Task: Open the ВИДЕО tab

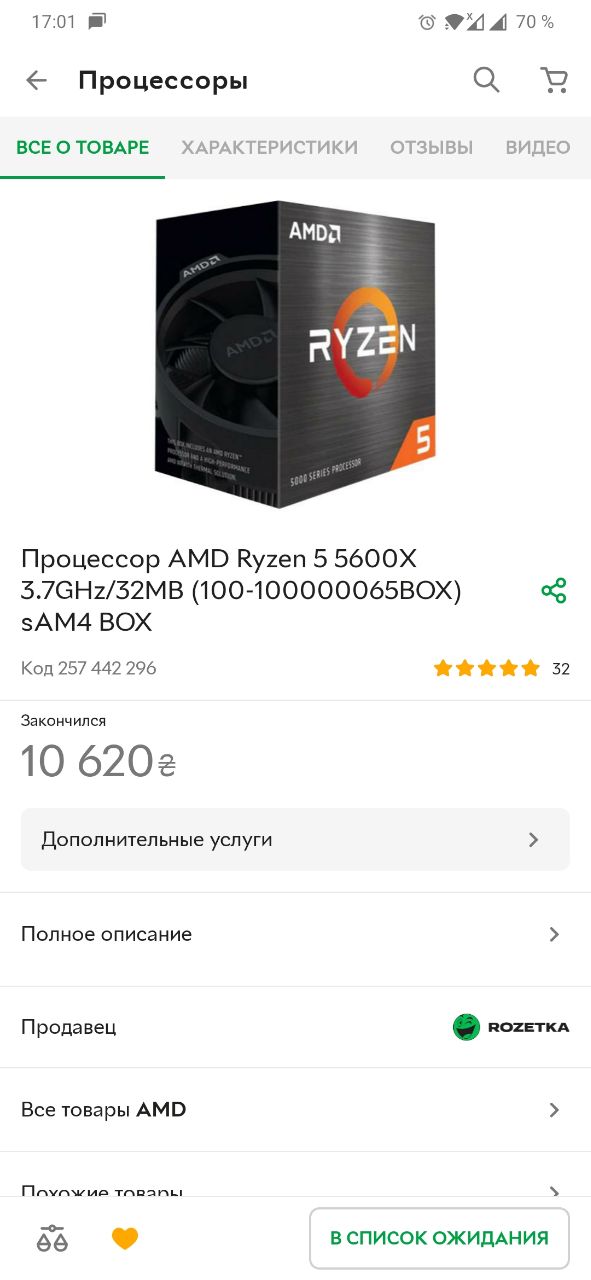Action: tap(538, 148)
